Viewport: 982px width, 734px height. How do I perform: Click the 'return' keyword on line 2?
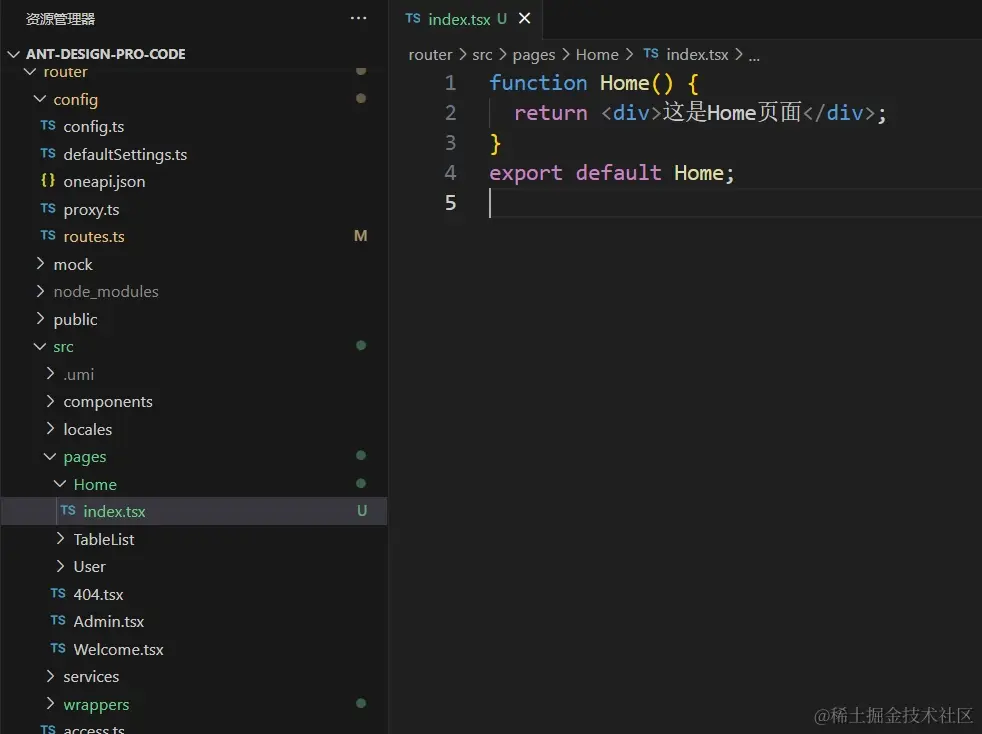click(x=550, y=113)
